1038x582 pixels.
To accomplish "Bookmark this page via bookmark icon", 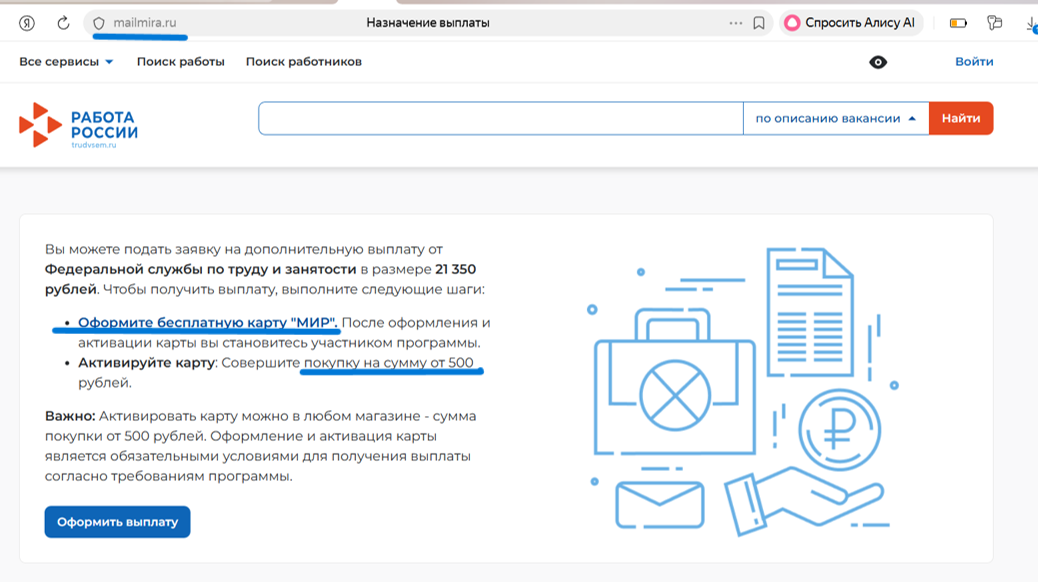I will 759,23.
